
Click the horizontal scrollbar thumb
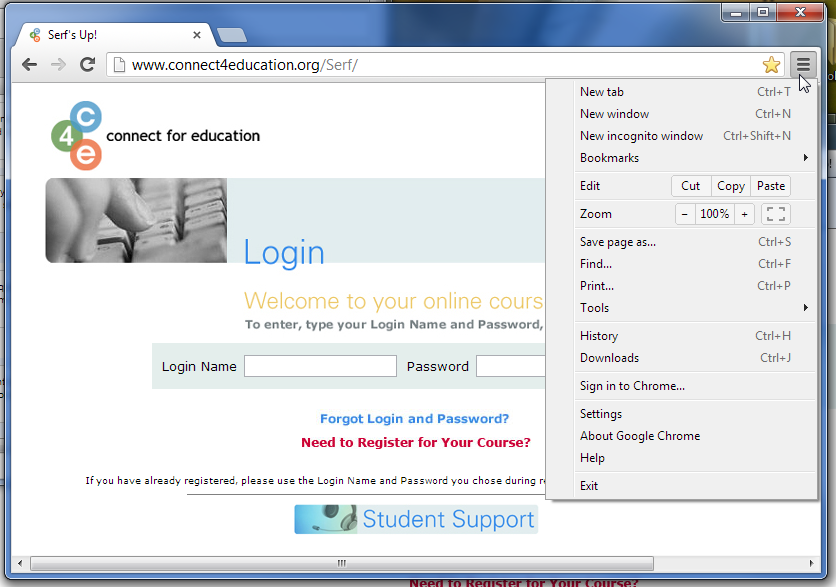click(342, 563)
